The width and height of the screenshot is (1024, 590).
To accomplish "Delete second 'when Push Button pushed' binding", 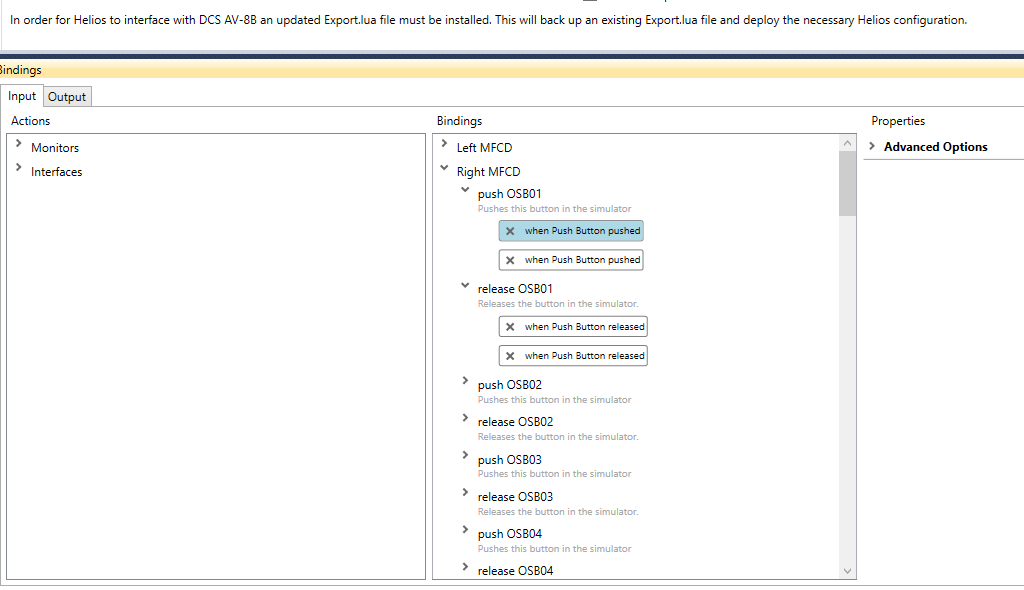I will pyautogui.click(x=510, y=260).
